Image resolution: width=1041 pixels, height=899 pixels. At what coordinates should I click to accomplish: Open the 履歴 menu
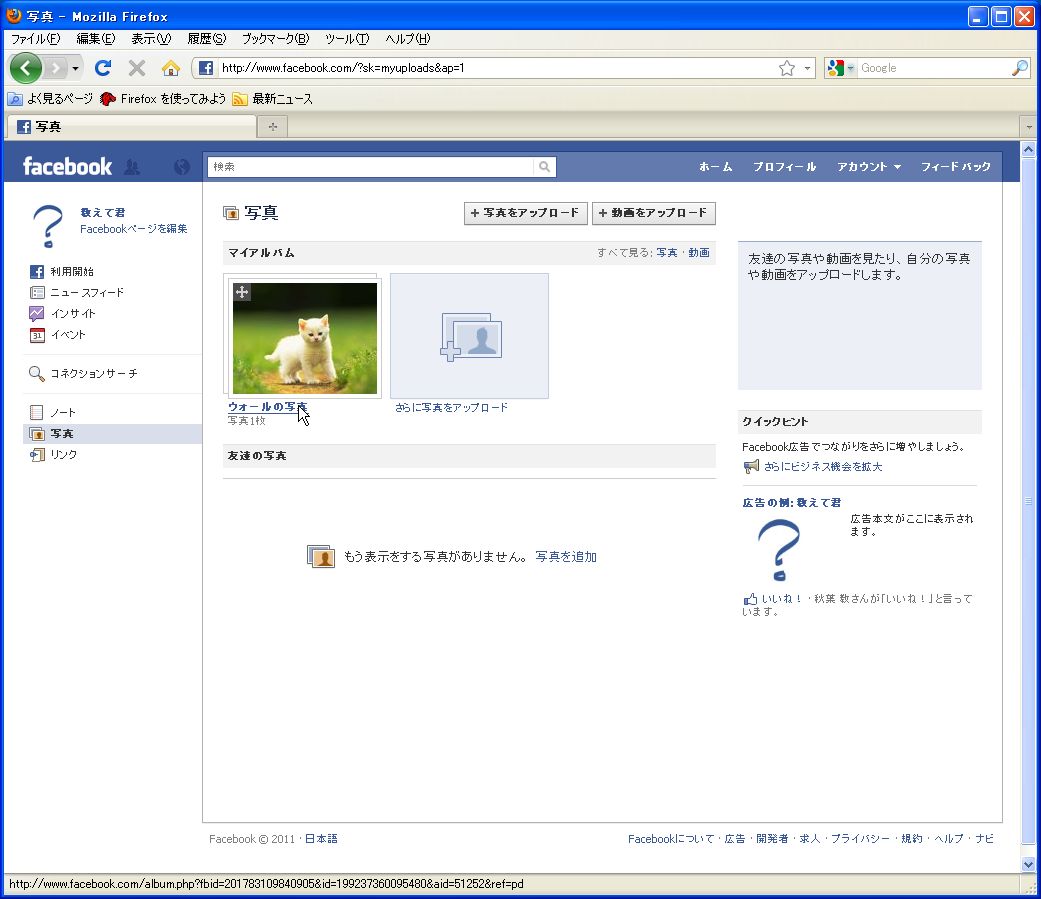pos(206,39)
